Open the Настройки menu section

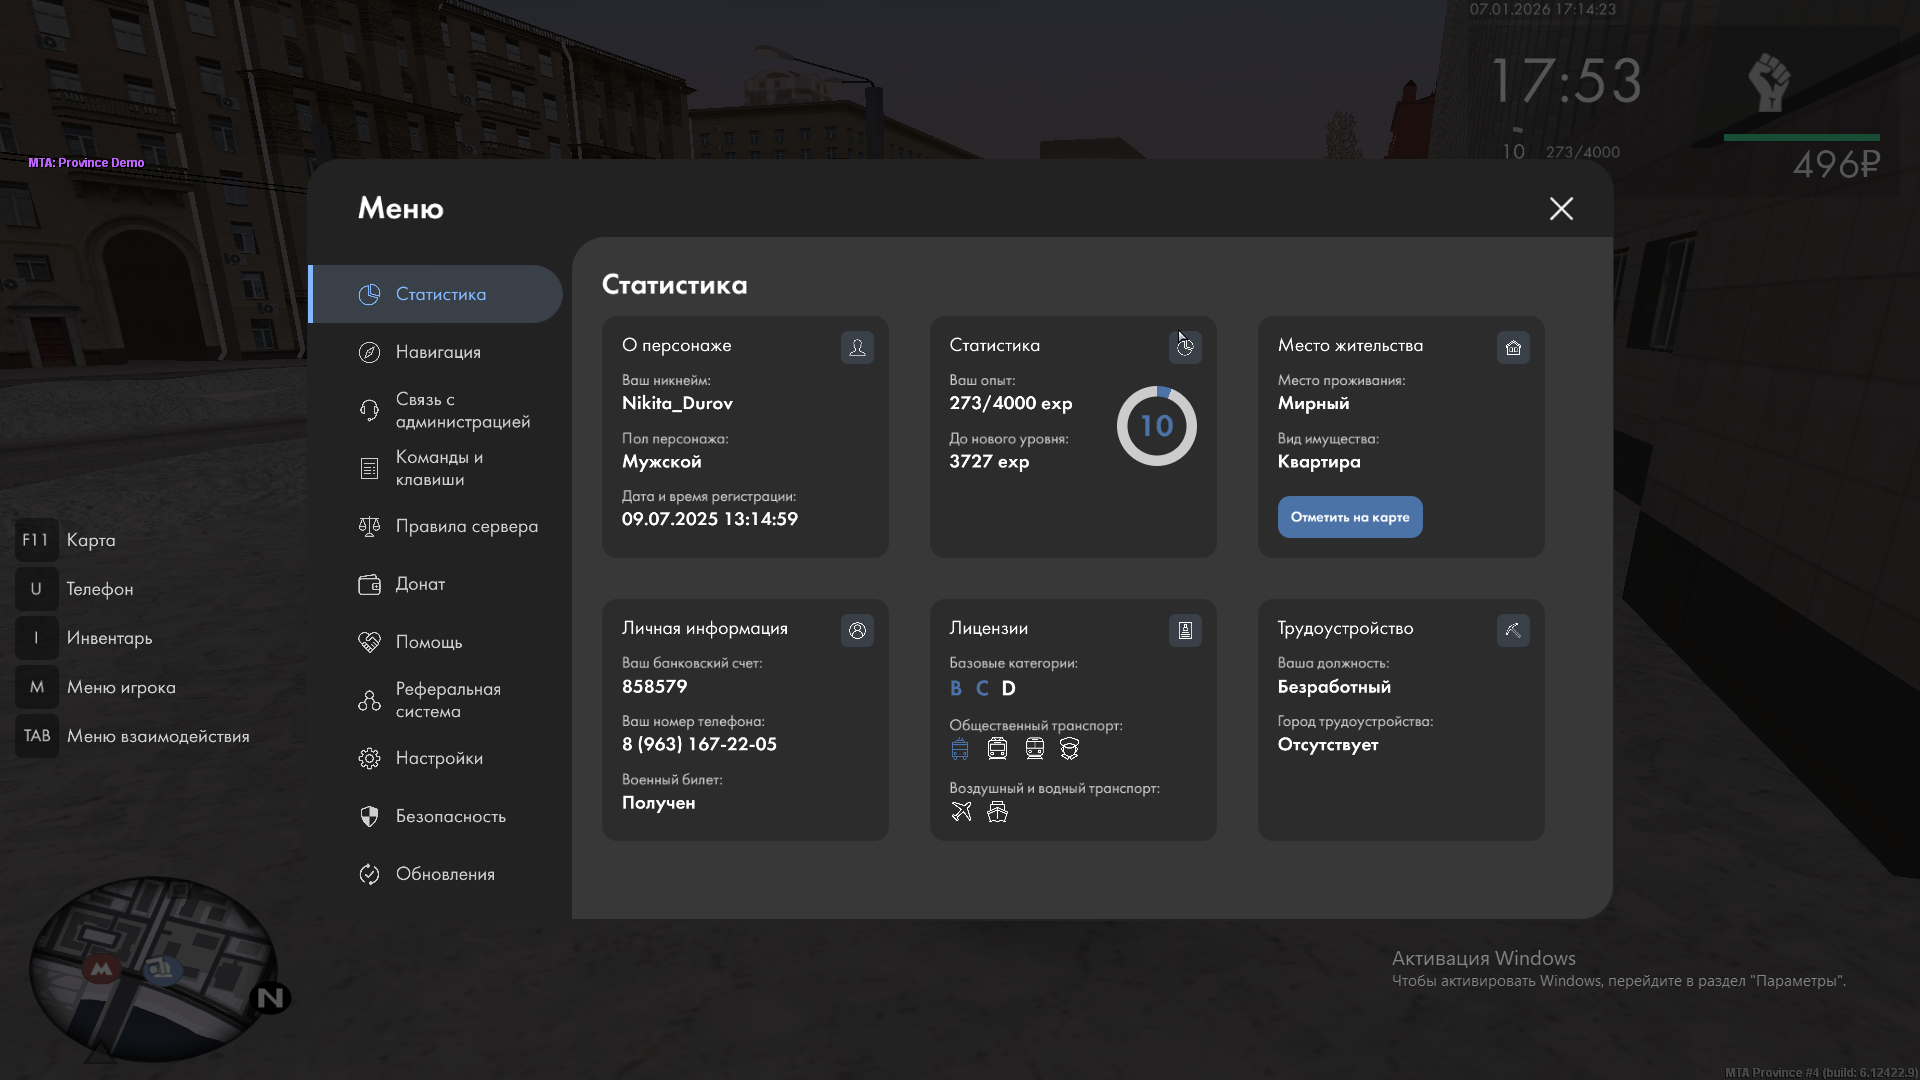tap(439, 758)
